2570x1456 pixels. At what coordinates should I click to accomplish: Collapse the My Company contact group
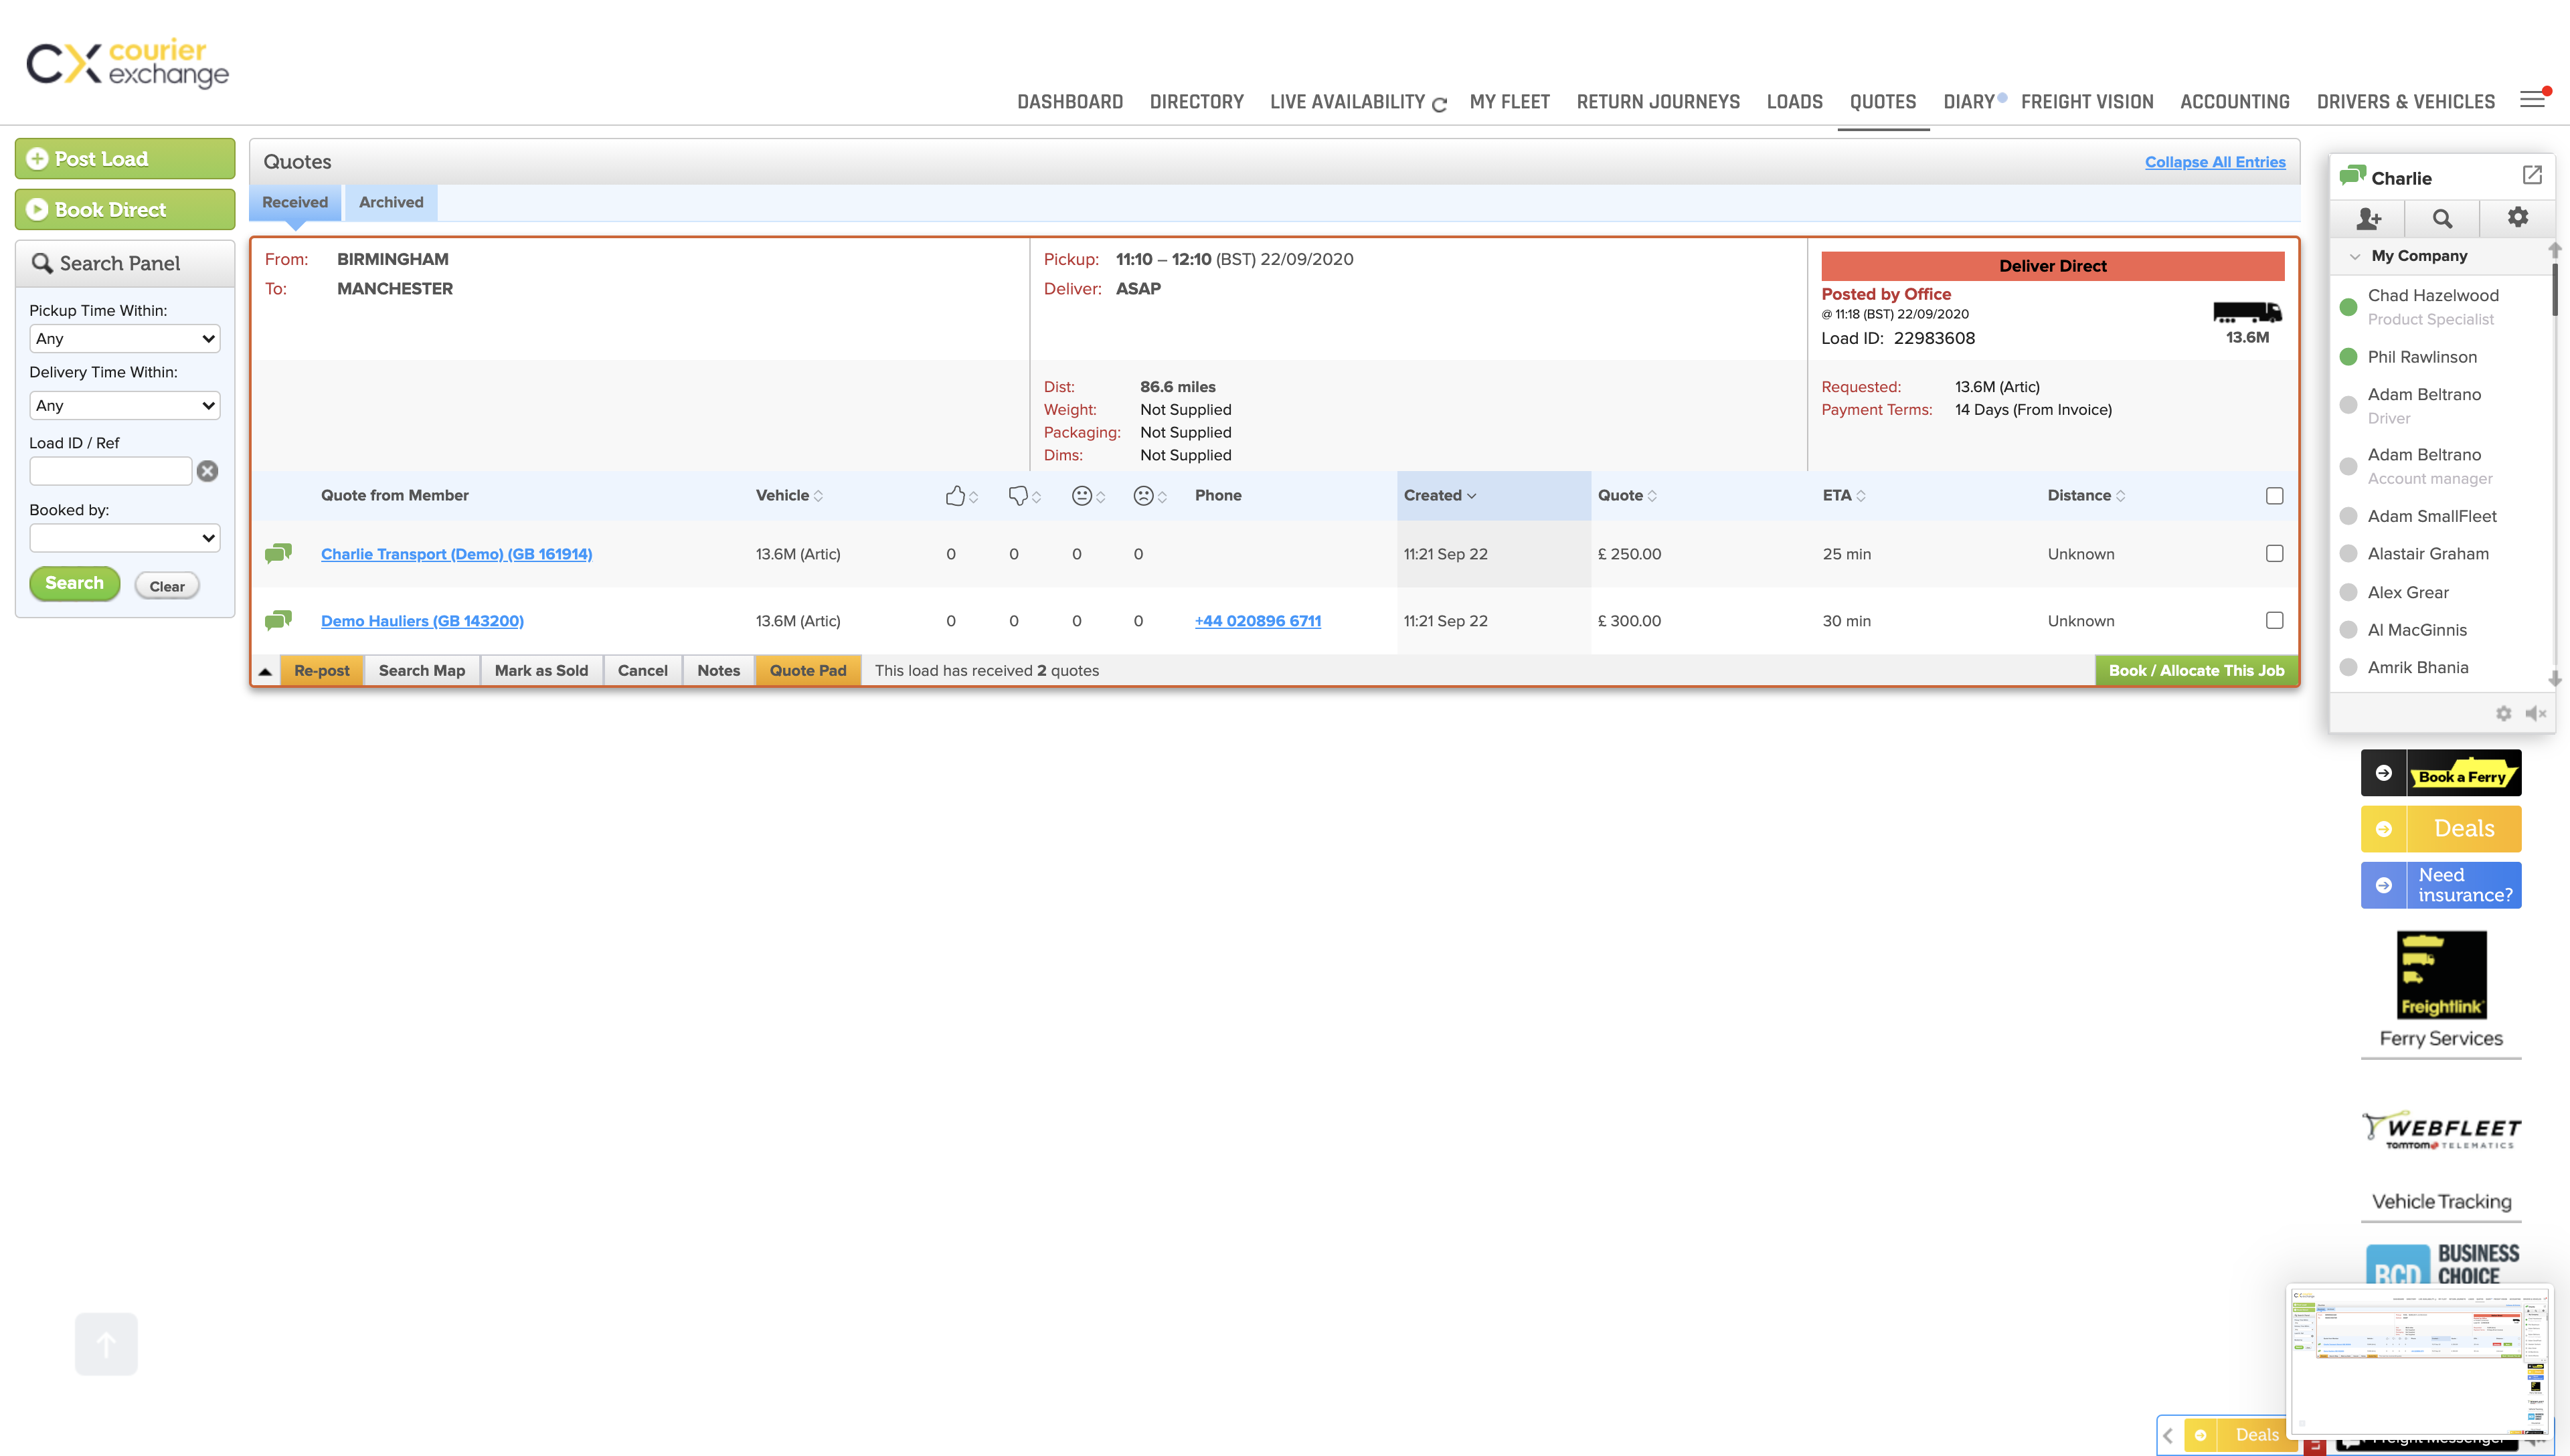click(x=2355, y=256)
